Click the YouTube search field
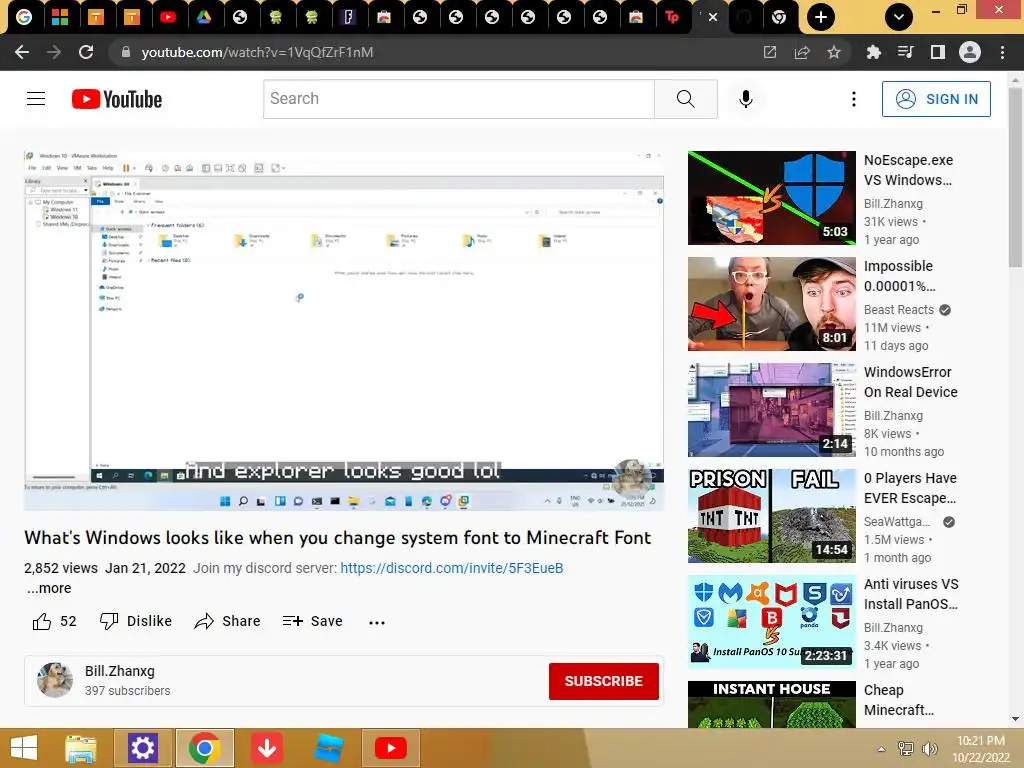 click(458, 99)
